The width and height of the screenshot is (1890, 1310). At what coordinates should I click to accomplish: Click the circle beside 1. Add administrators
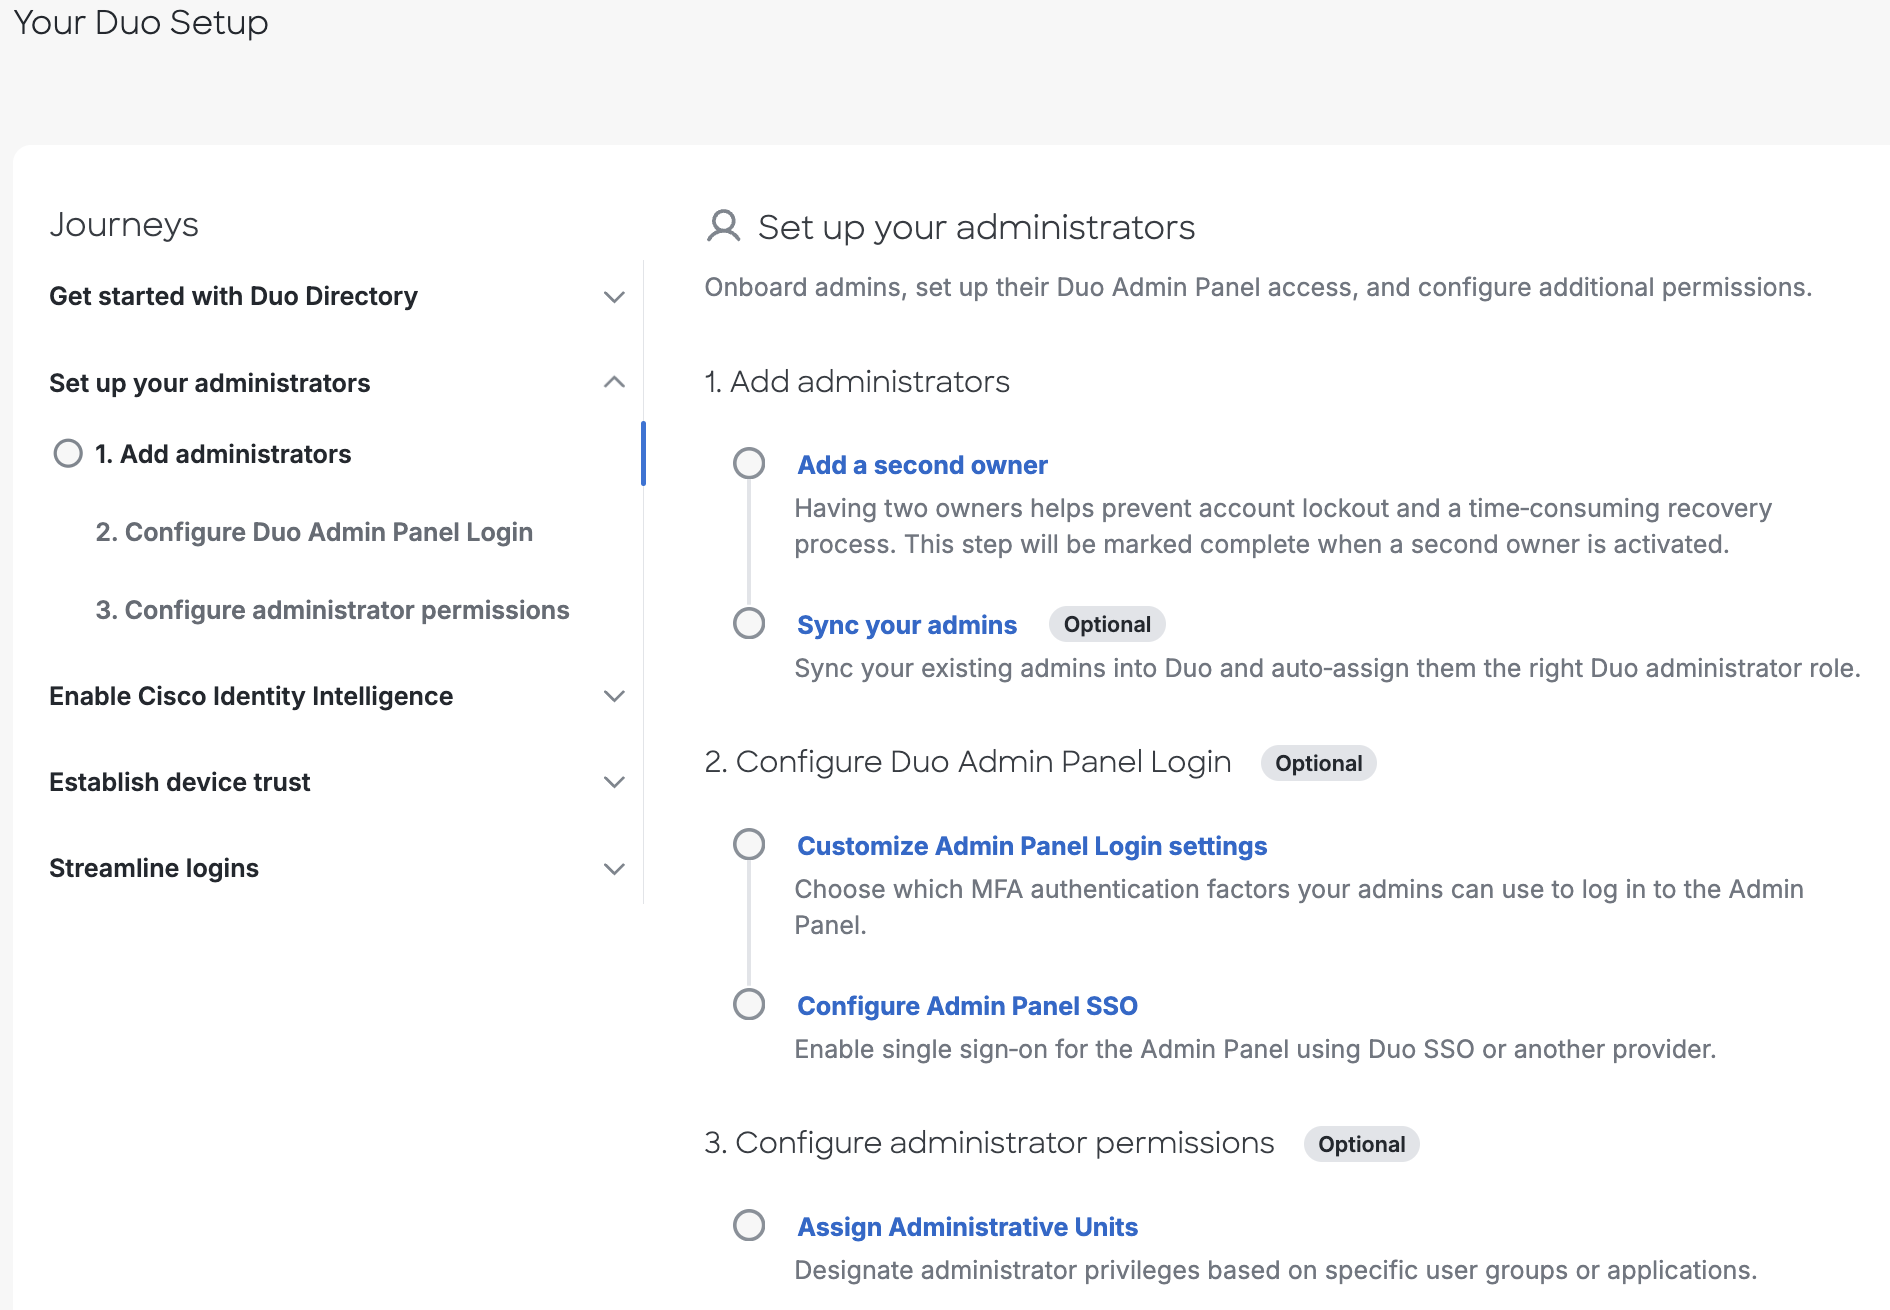(x=67, y=453)
